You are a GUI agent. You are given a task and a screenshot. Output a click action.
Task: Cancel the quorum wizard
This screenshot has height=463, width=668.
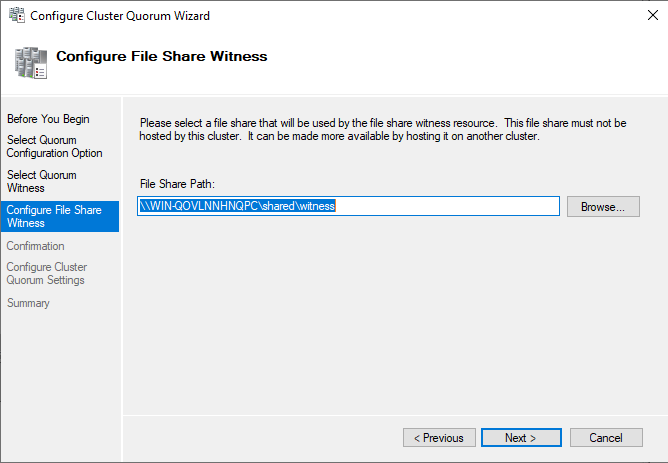coord(605,438)
